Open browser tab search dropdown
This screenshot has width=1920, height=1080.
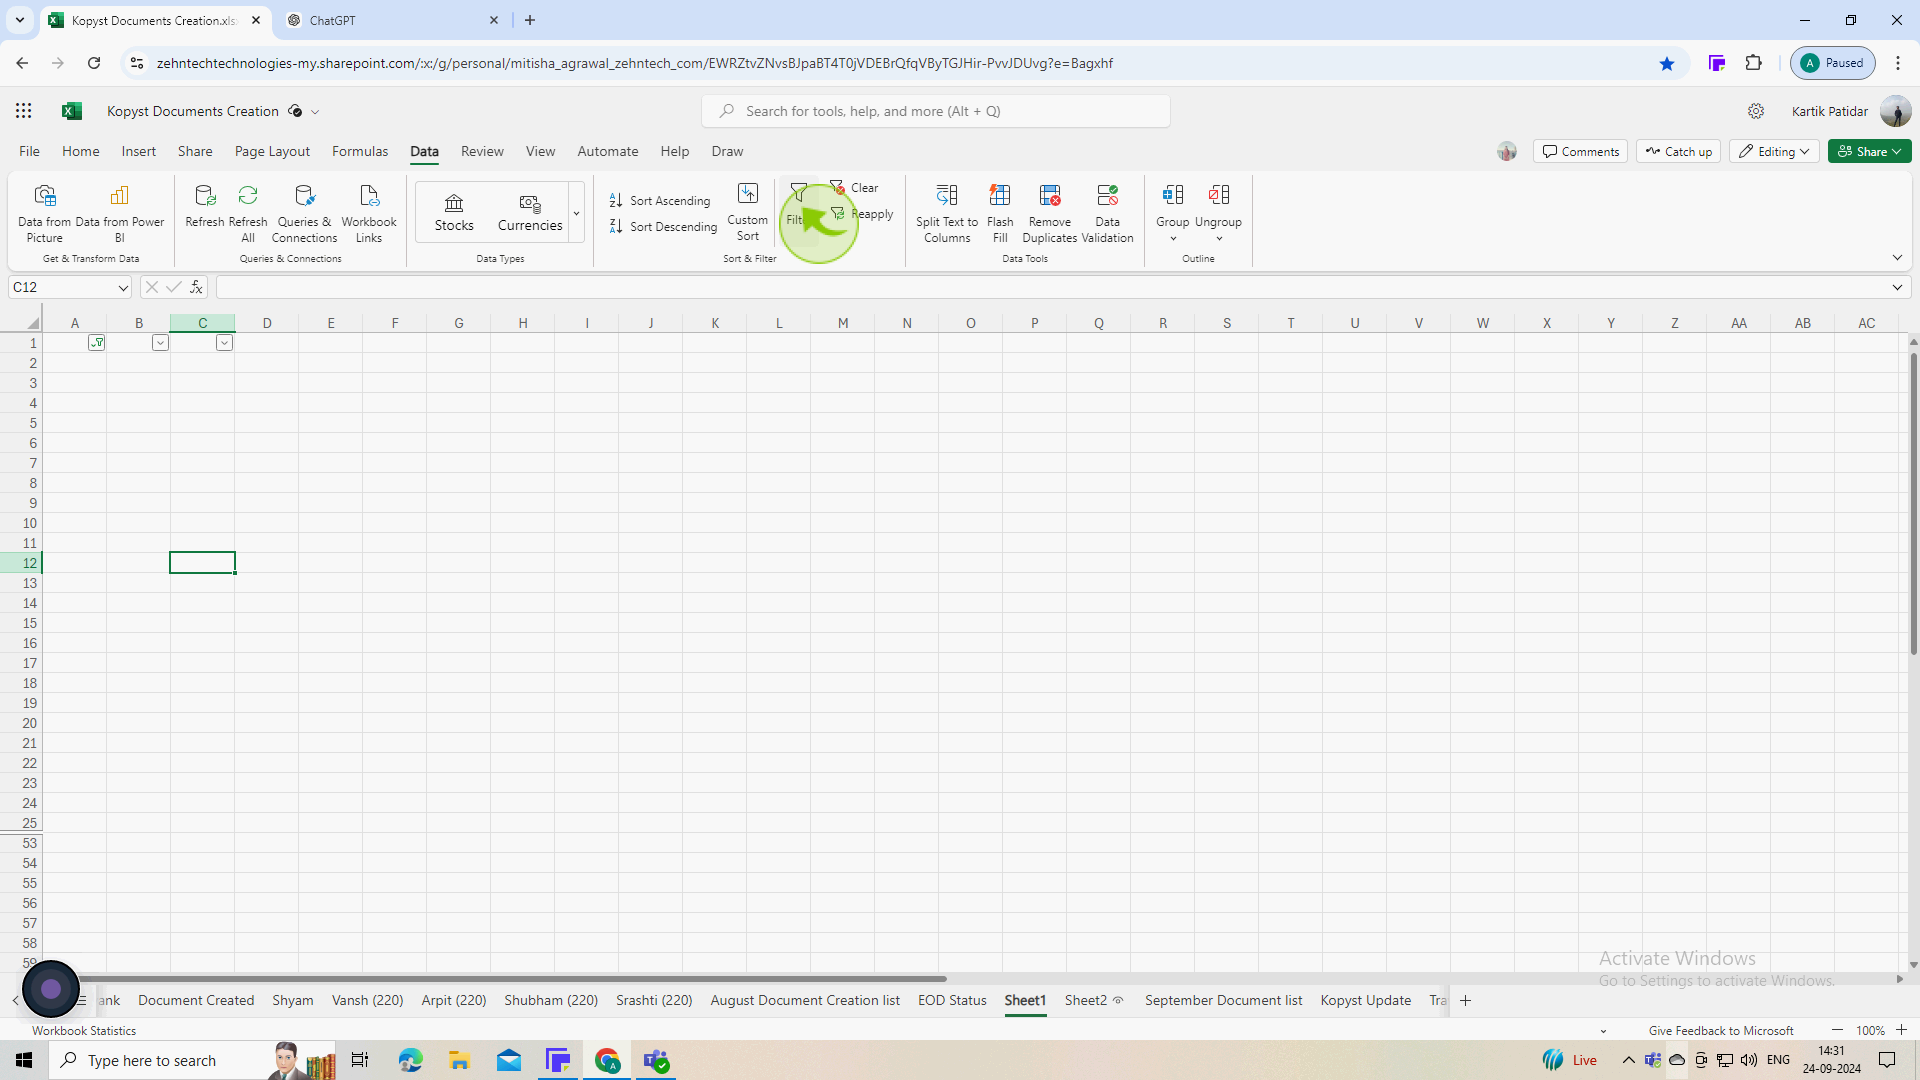[x=19, y=20]
